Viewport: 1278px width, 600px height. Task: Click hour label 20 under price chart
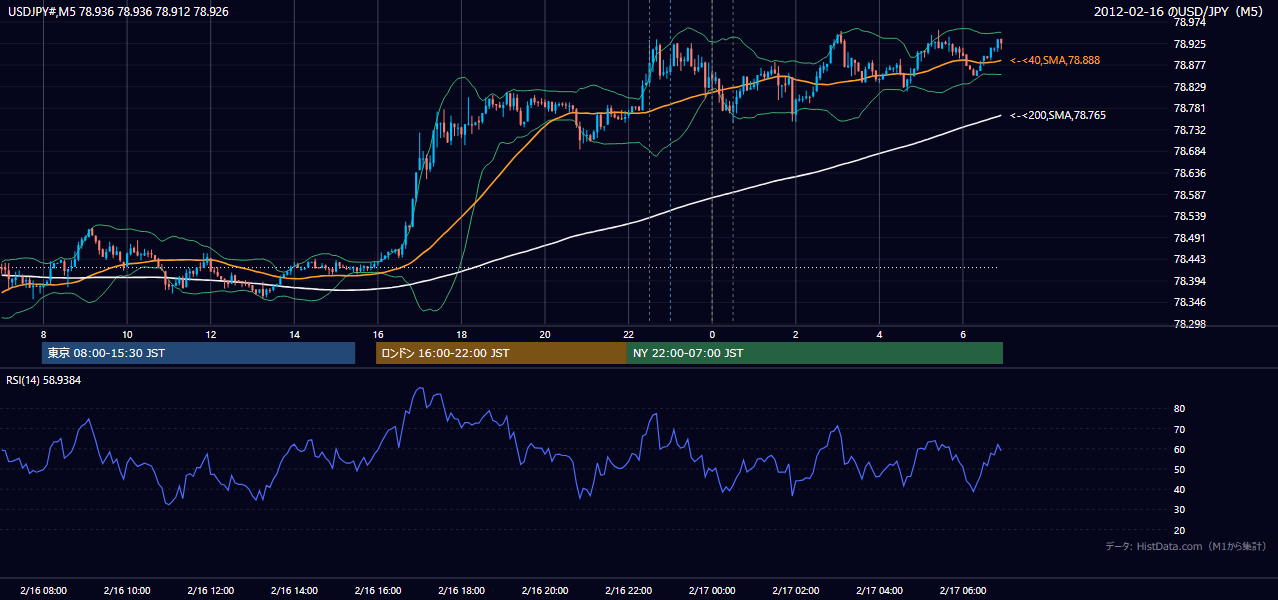[545, 333]
